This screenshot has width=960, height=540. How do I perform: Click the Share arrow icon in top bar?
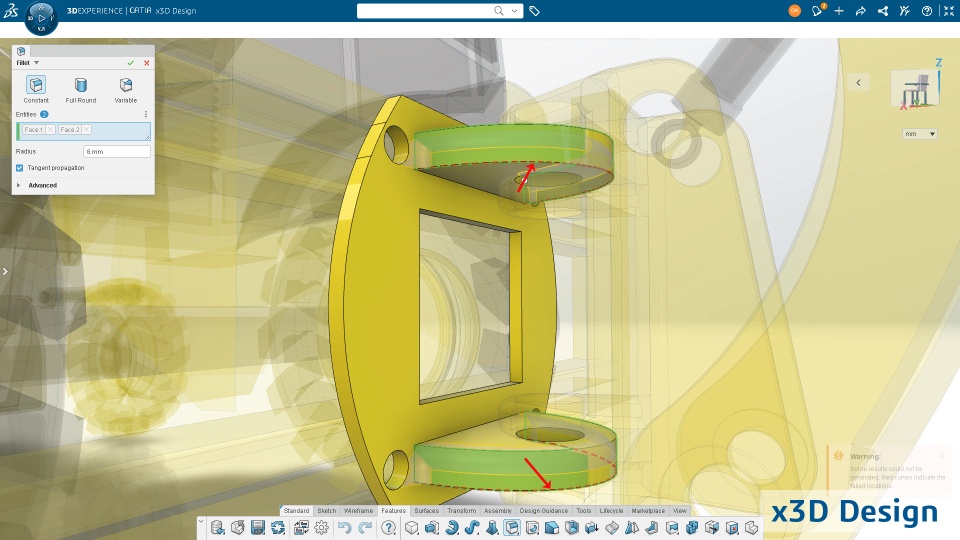(x=861, y=11)
